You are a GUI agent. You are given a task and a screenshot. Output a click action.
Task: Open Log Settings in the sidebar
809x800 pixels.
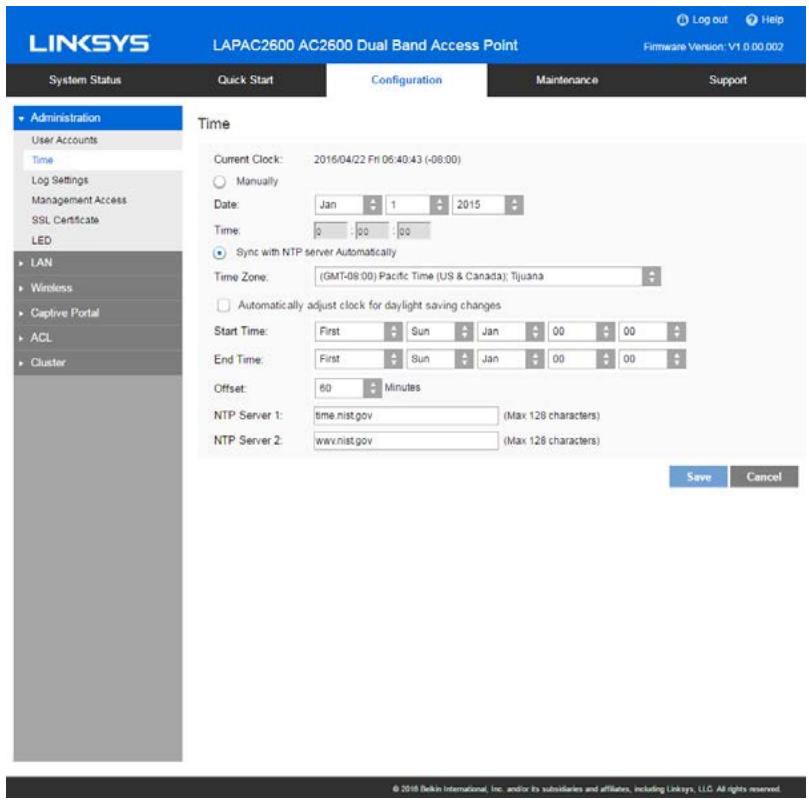click(60, 180)
